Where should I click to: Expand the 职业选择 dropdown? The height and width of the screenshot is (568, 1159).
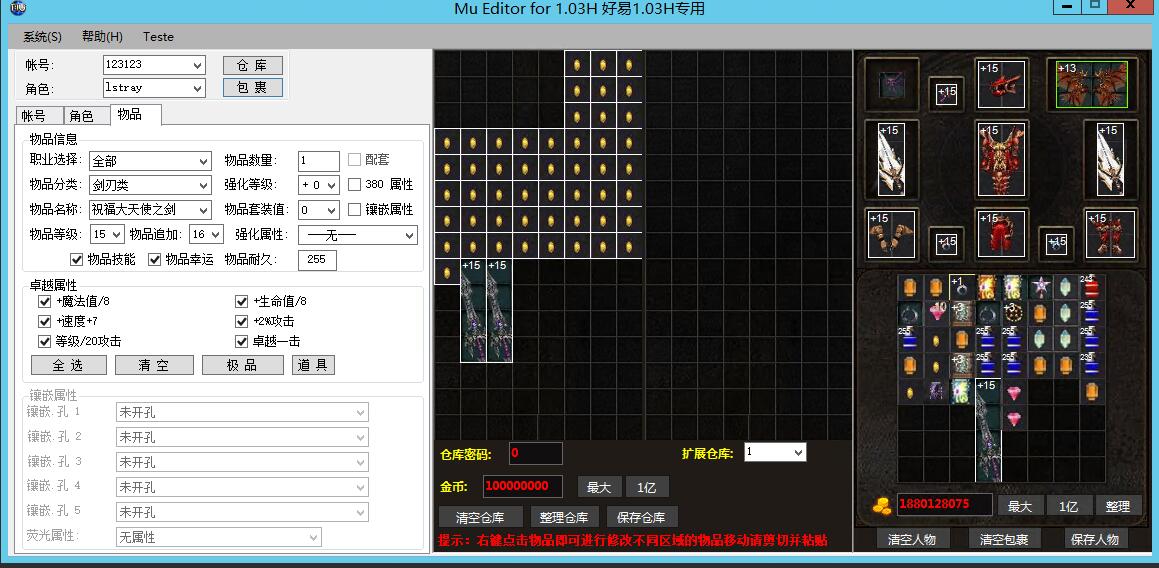coord(150,160)
